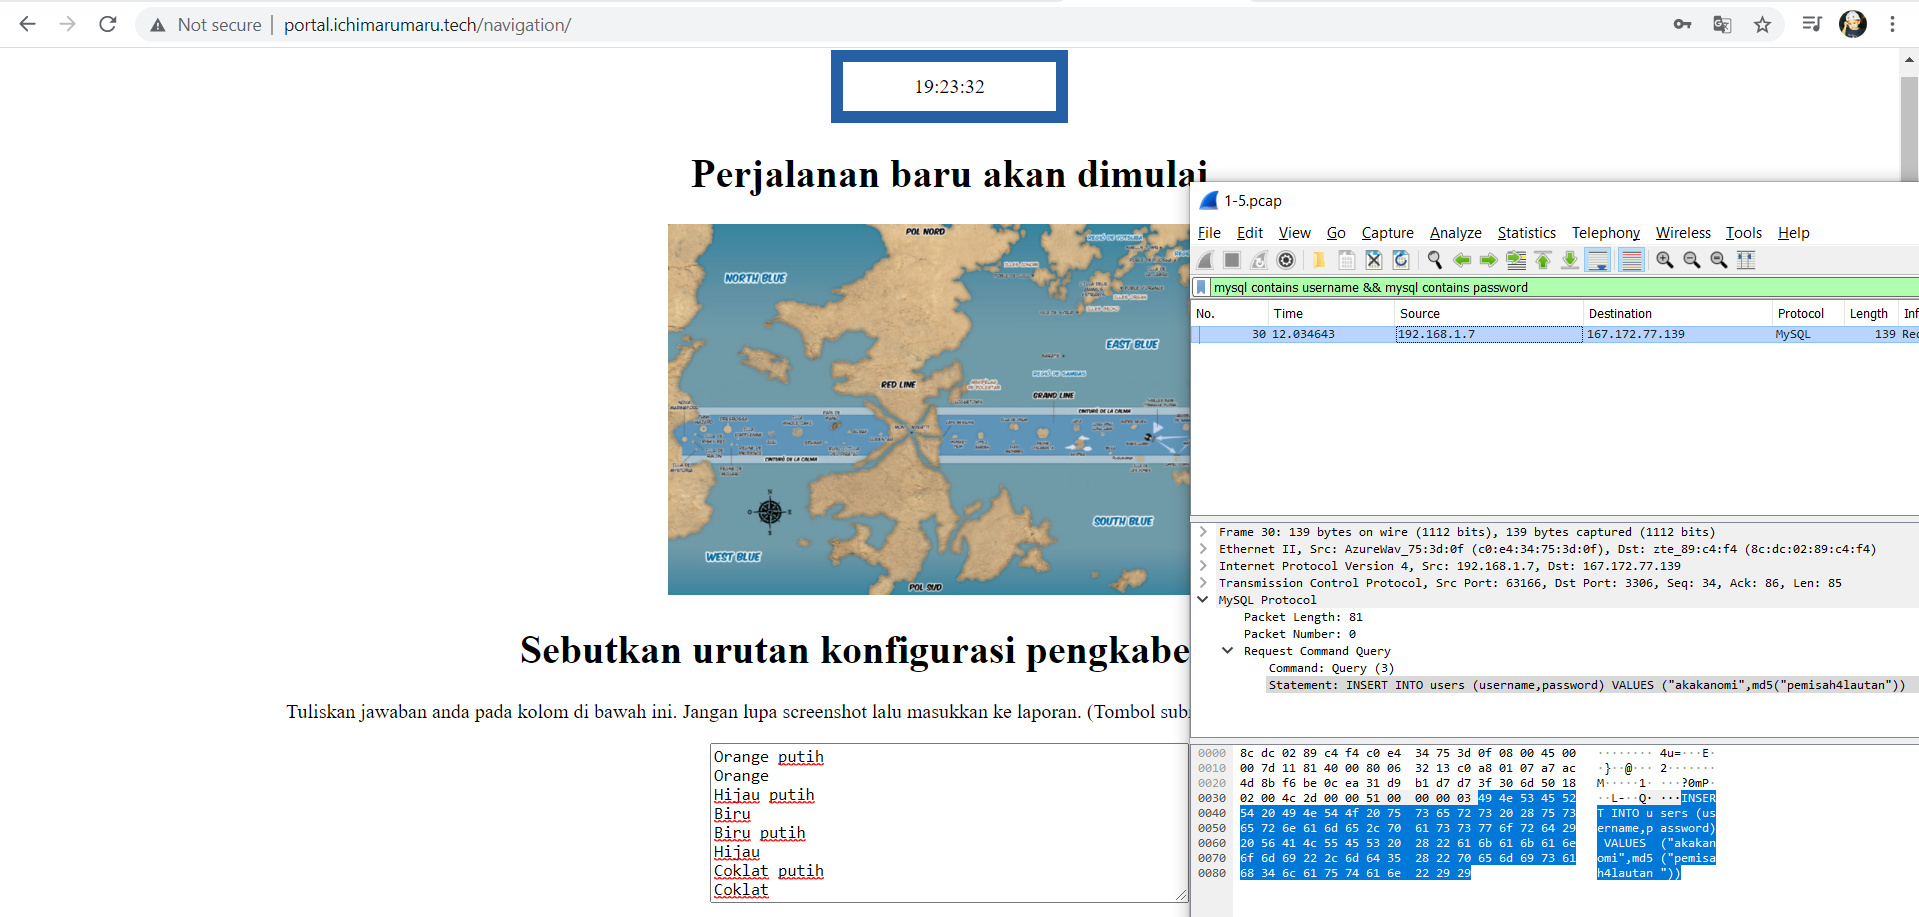Go back in packet history arrow
Viewport: 1919px width, 917px height.
coord(1461,260)
